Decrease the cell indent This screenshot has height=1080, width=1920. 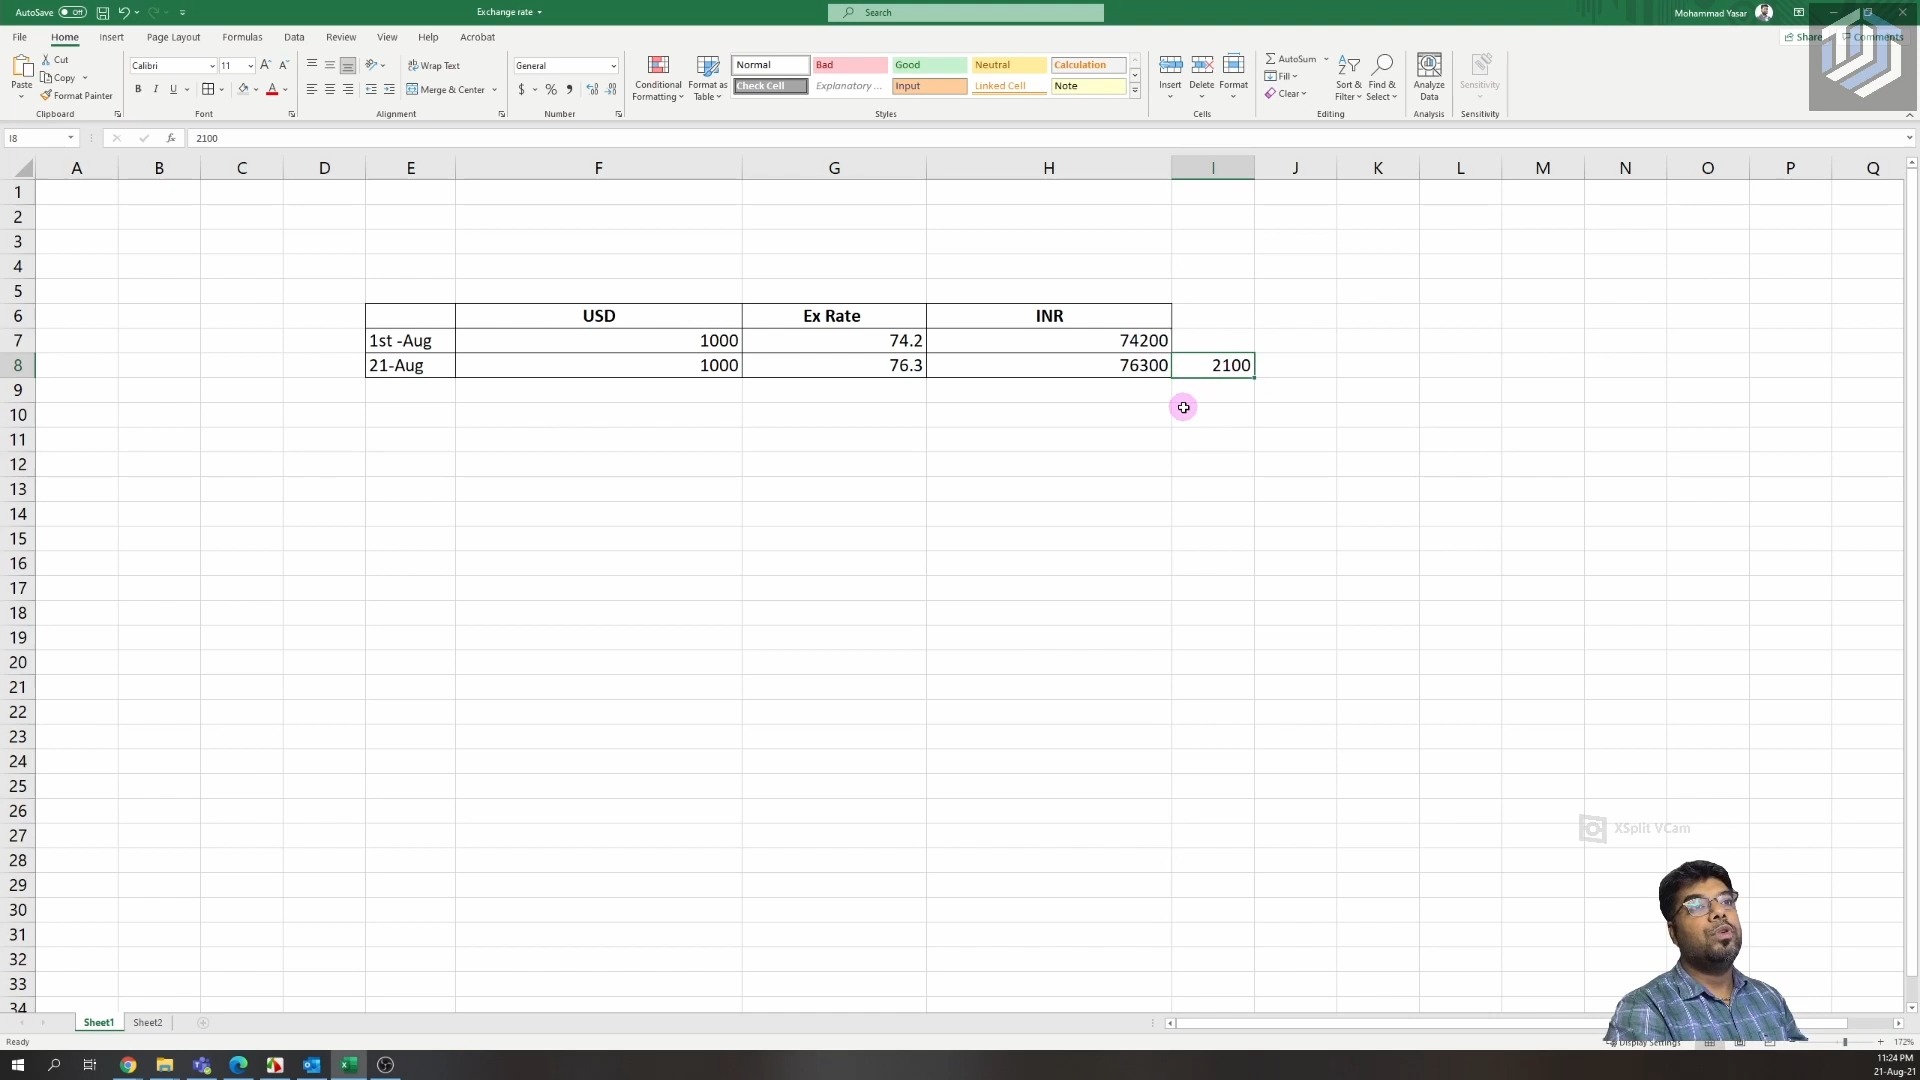pyautogui.click(x=371, y=90)
